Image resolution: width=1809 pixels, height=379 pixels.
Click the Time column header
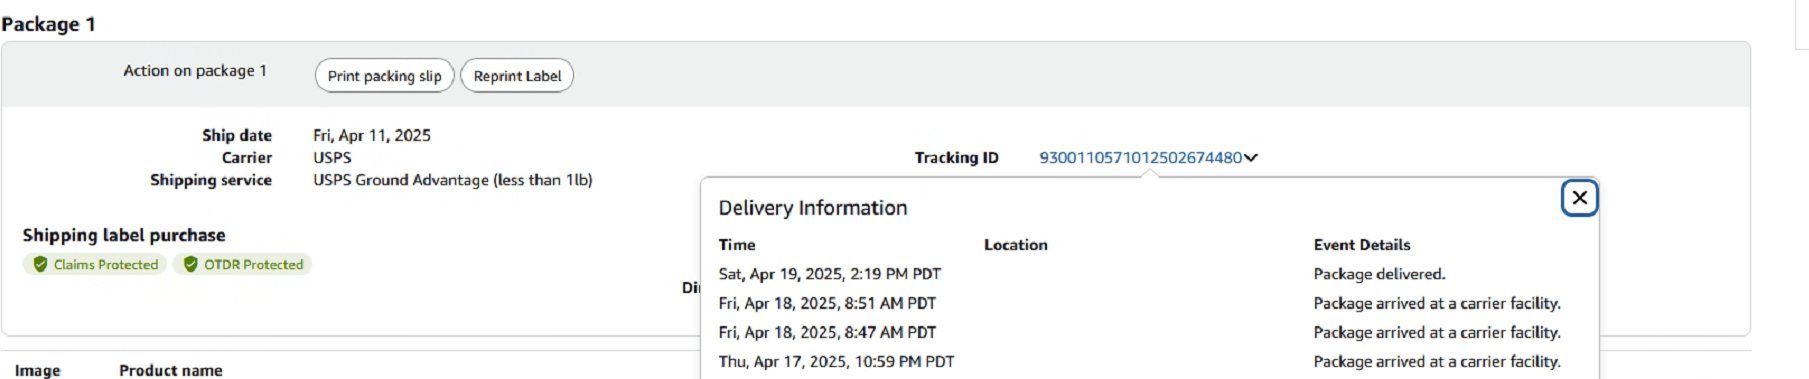(737, 245)
